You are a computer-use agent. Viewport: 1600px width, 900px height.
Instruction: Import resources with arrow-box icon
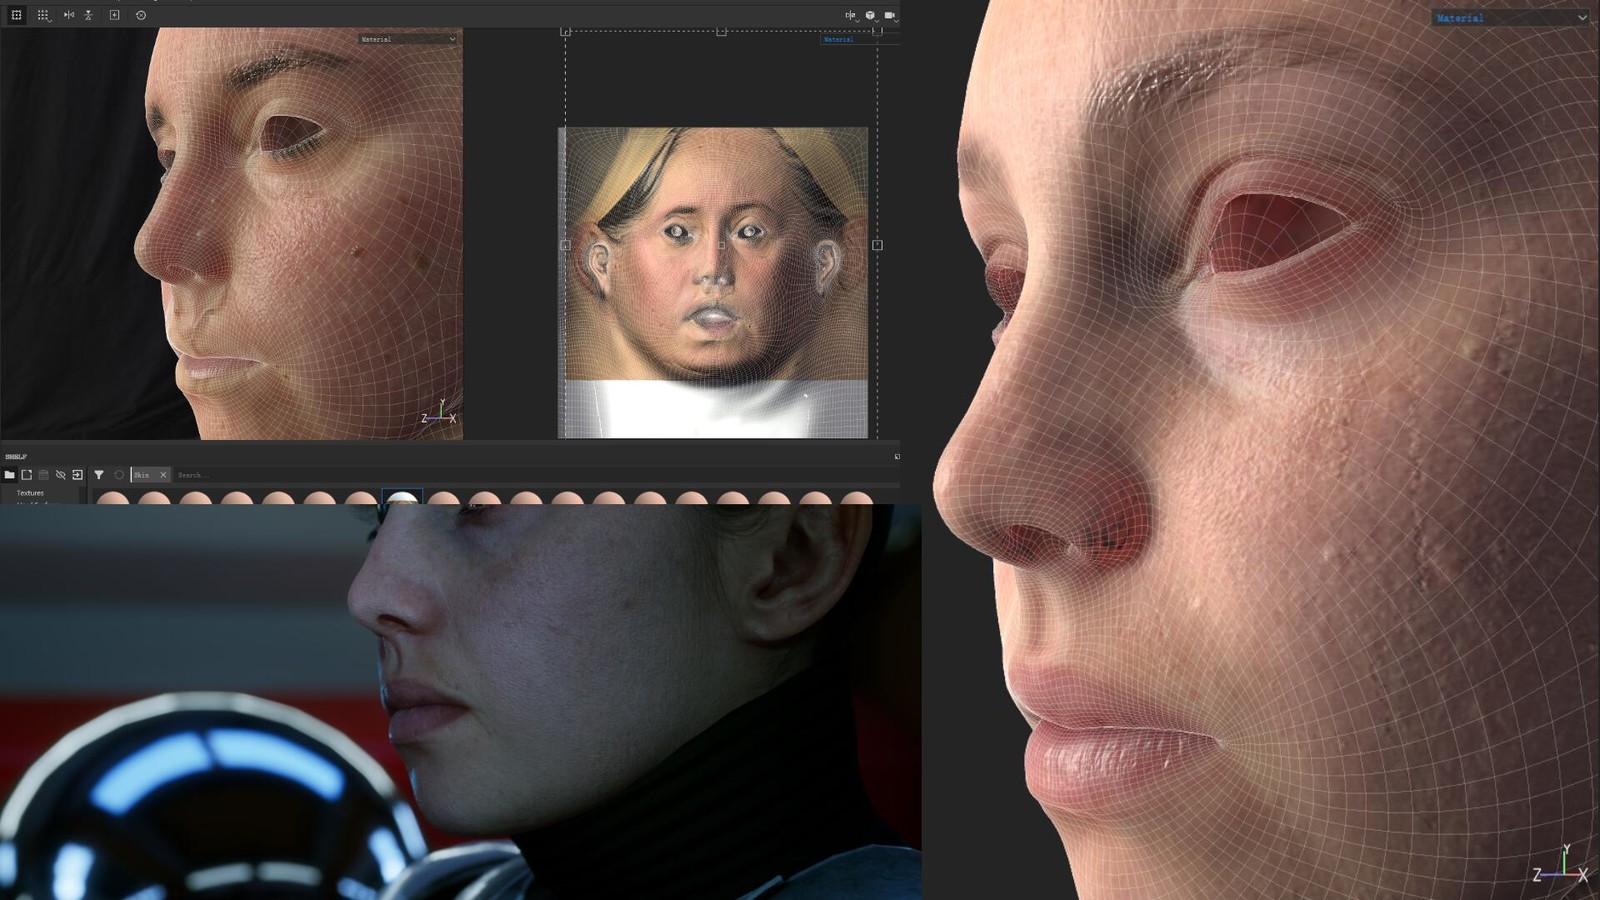[77, 475]
